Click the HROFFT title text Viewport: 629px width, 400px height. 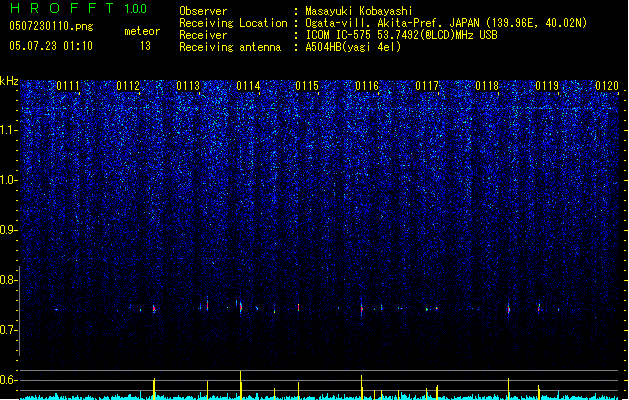[x=62, y=8]
